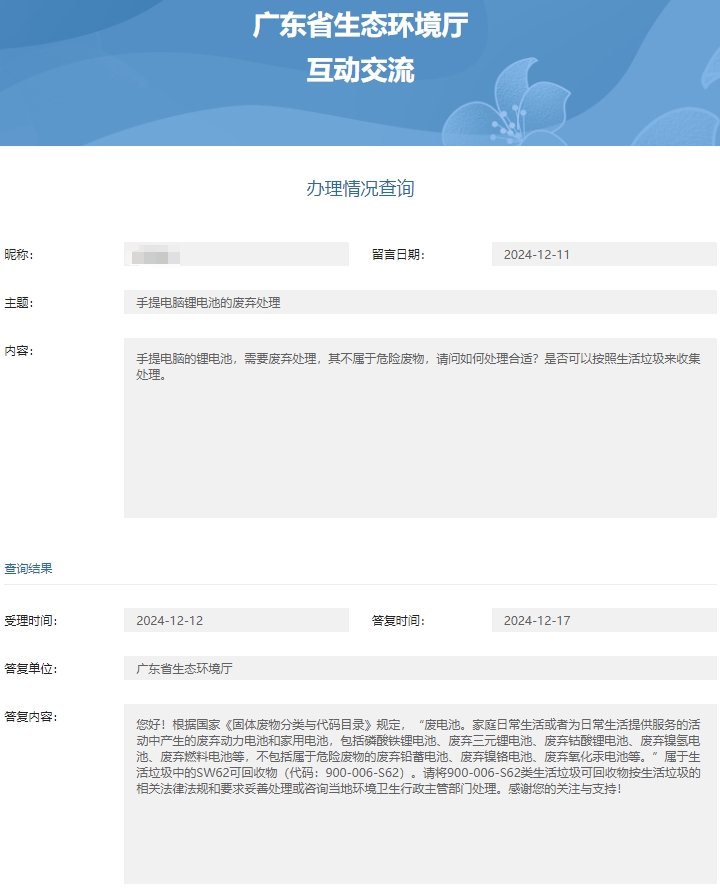This screenshot has width=720, height=889.
Task: Focus the 主题 field about 手提电脑锂电池
Action: click(x=420, y=303)
